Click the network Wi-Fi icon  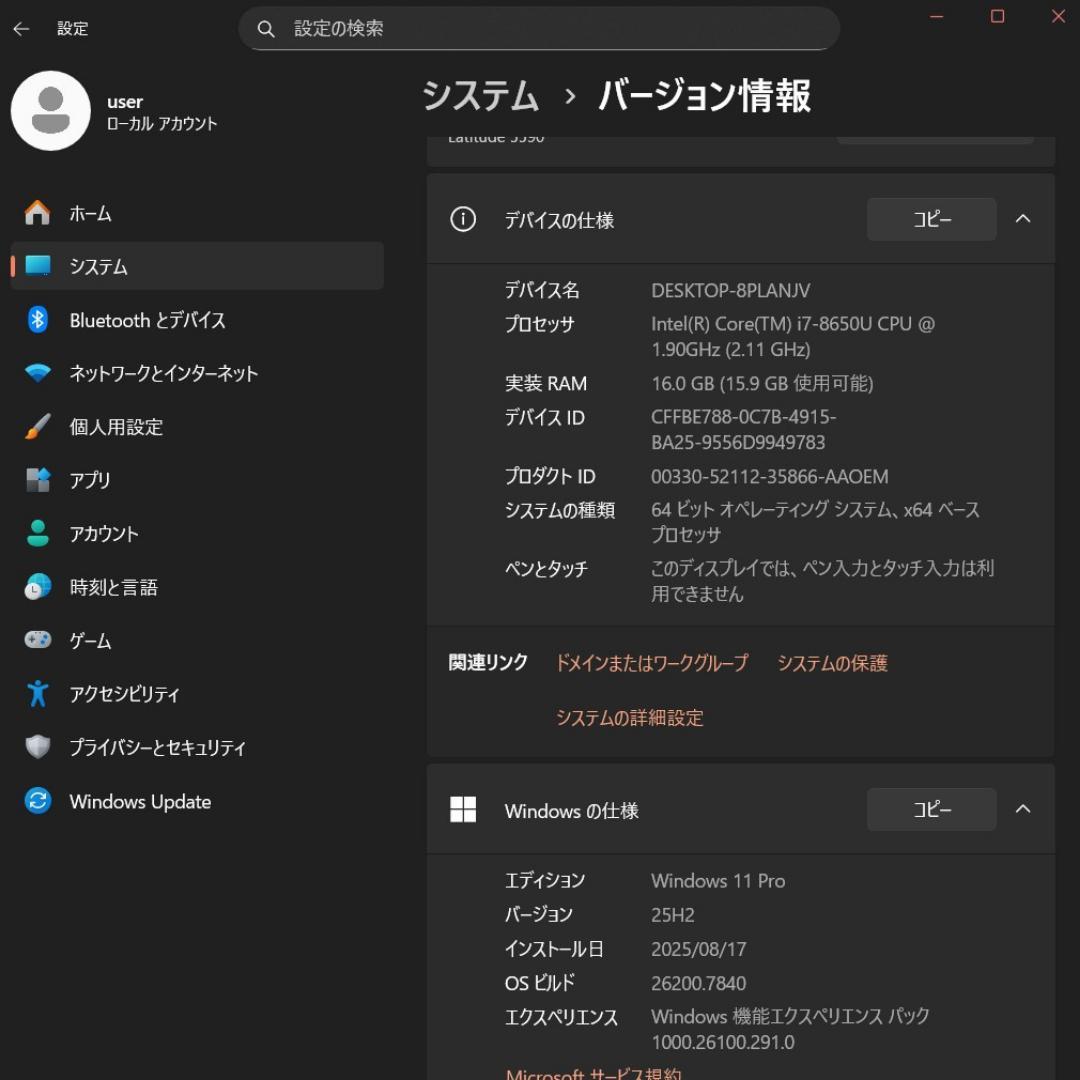coord(37,373)
